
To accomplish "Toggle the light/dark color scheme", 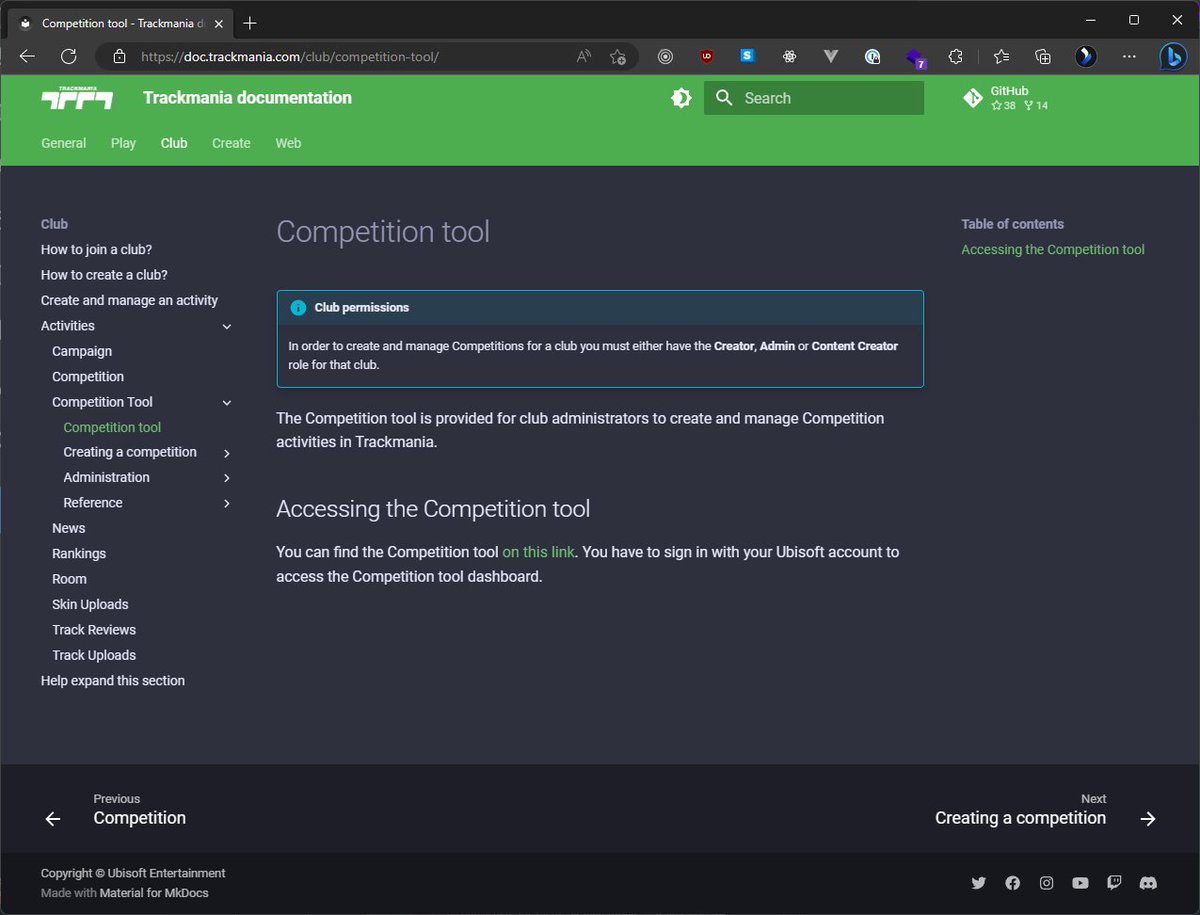I will coord(681,98).
